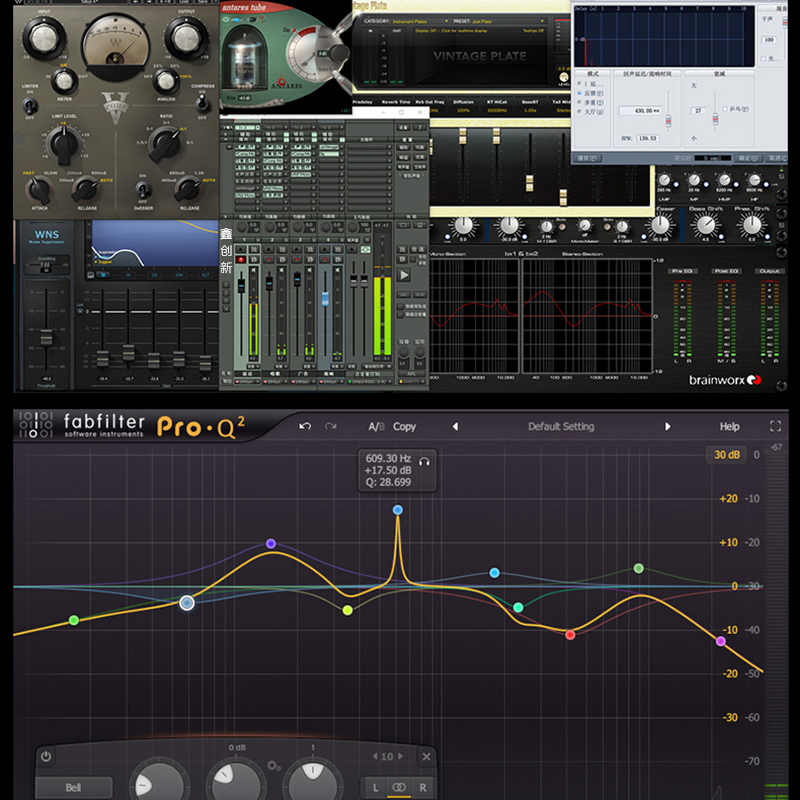
Task: Click the V-Comp OUTPUT knob
Action: point(186,37)
